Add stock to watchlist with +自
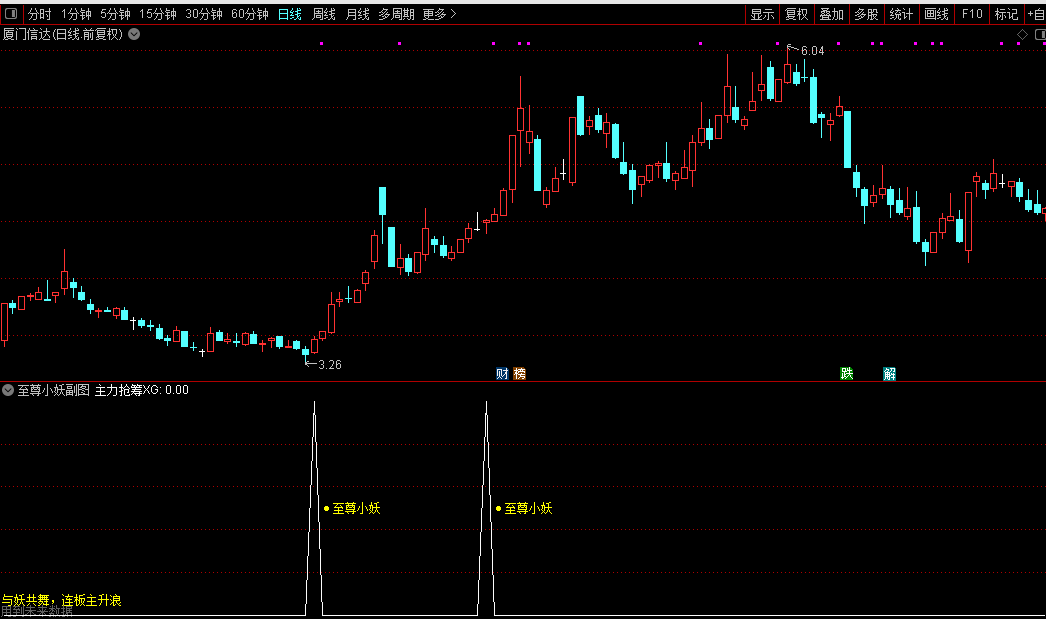 coord(1036,14)
